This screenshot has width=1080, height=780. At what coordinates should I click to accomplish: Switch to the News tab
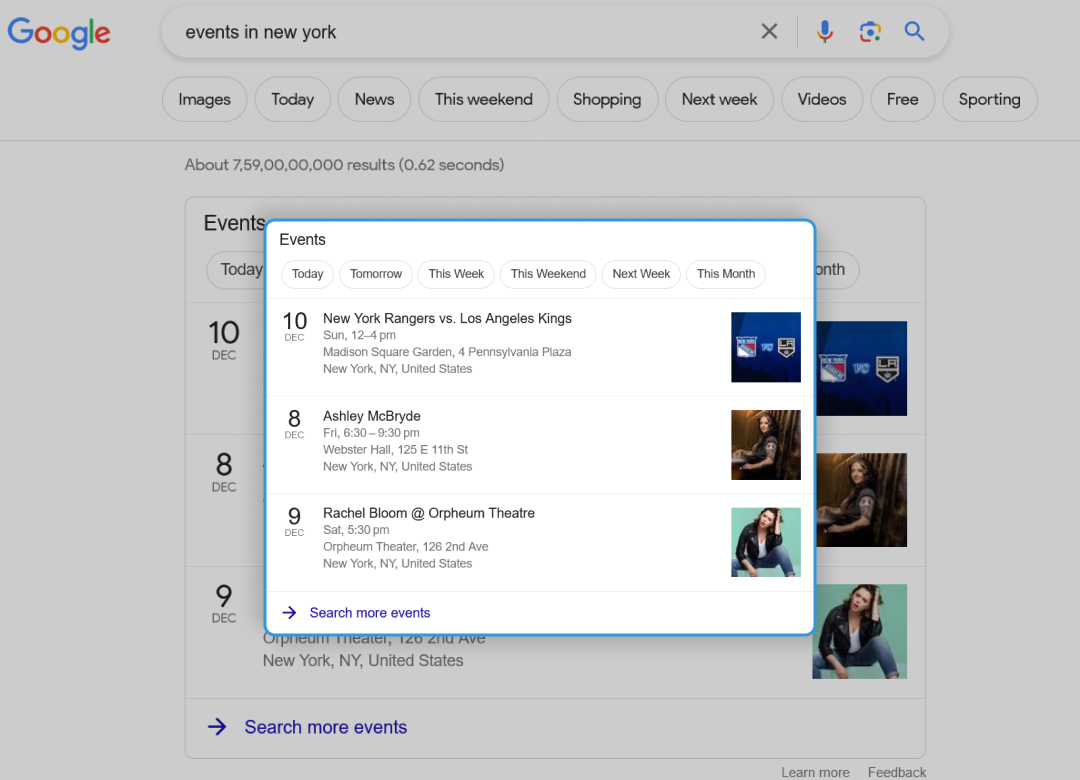(x=374, y=99)
